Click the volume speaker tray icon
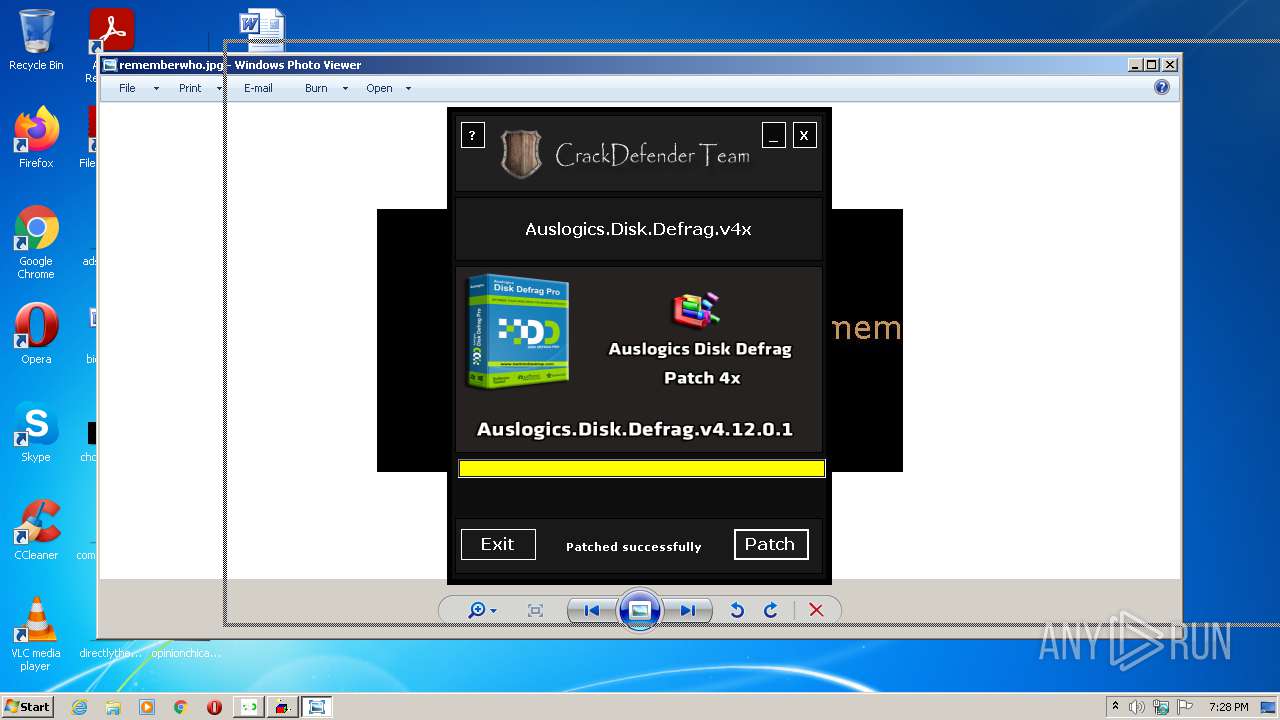The height and width of the screenshot is (720, 1280). (1137, 707)
